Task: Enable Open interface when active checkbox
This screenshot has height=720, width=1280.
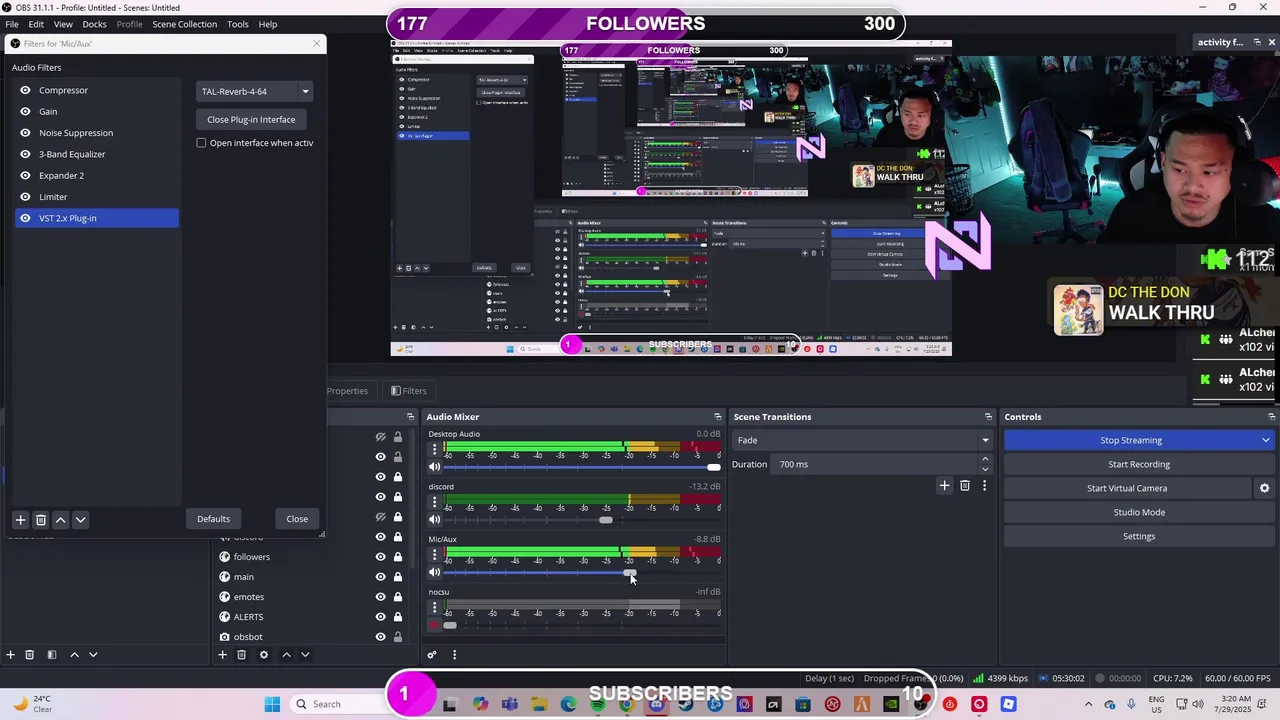Action: click(201, 143)
